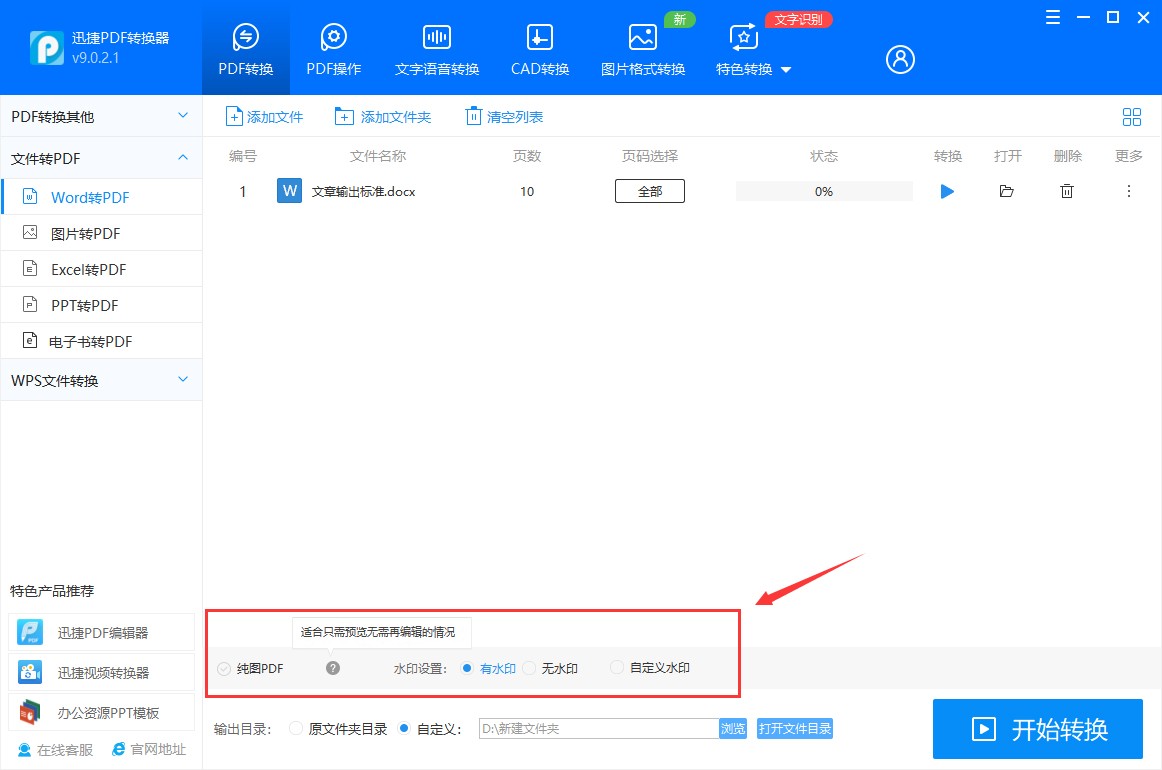Click the user account avatar icon
The width and height of the screenshot is (1162, 770).
900,59
